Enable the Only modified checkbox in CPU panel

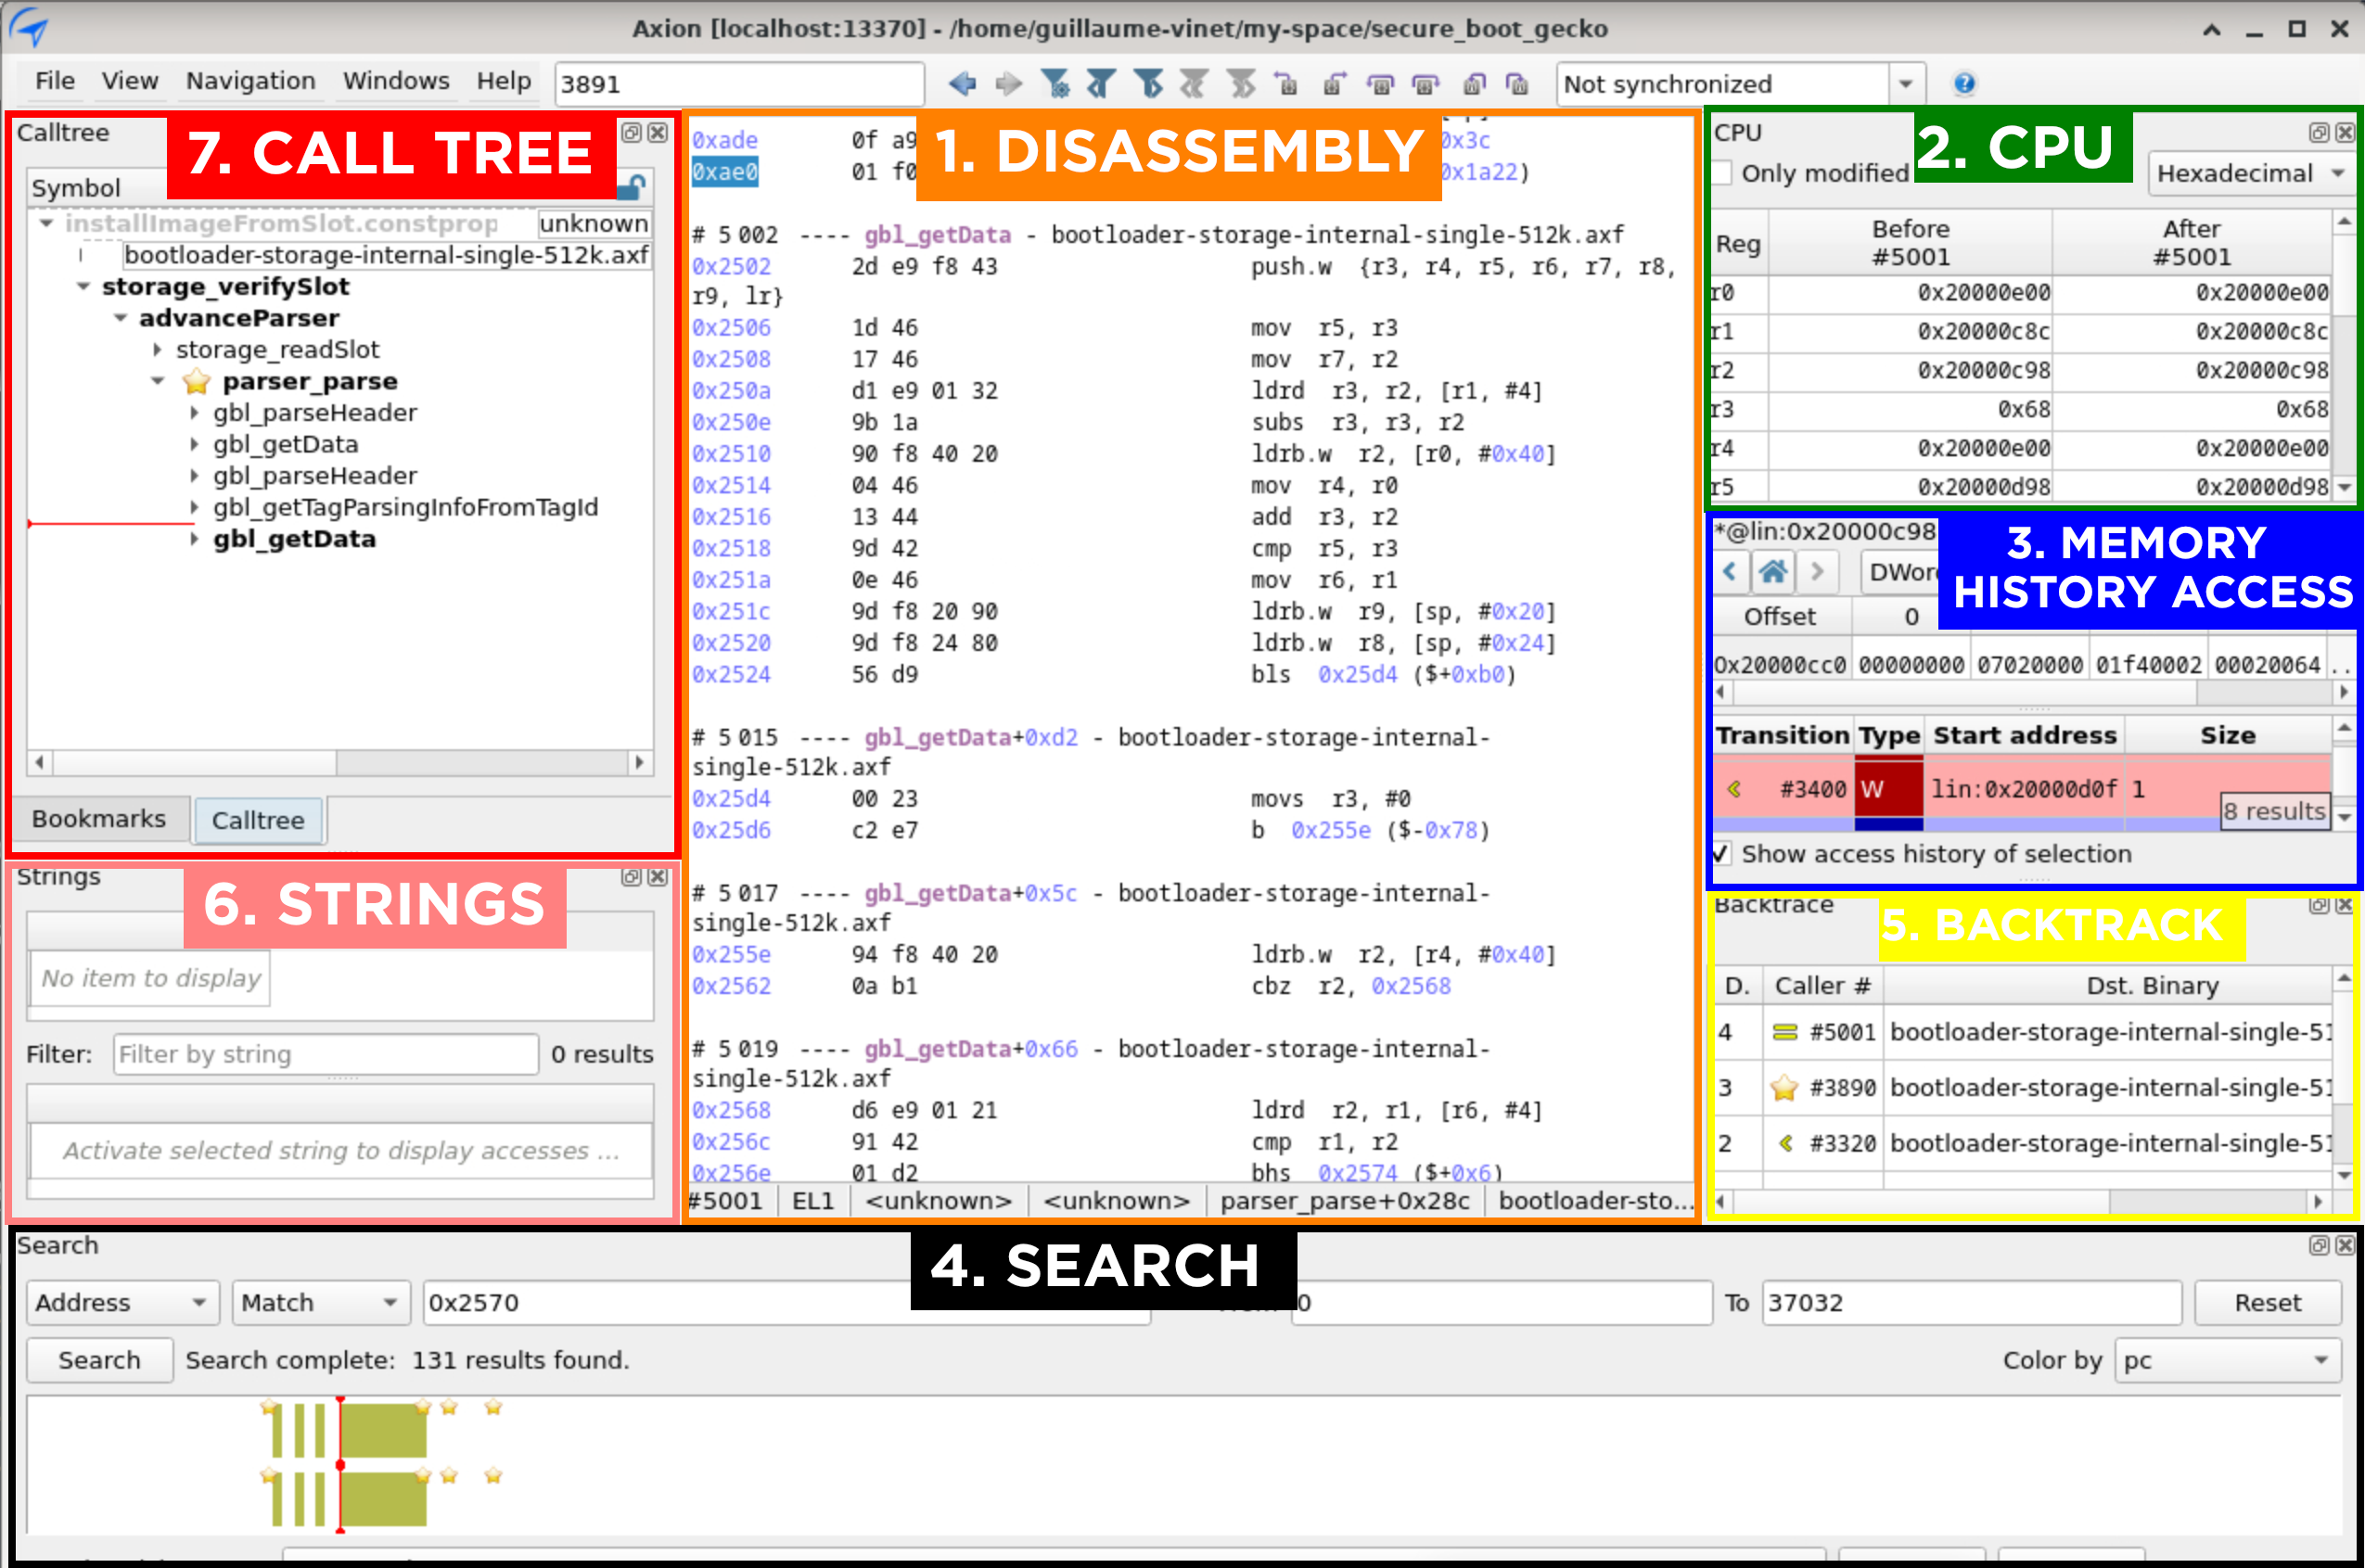1724,172
